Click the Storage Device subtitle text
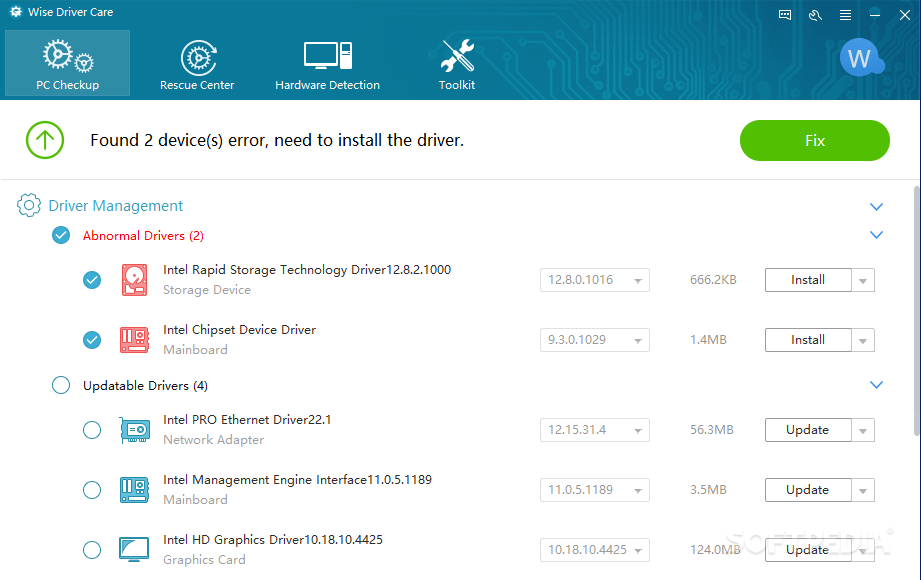This screenshot has width=921, height=580. [207, 290]
